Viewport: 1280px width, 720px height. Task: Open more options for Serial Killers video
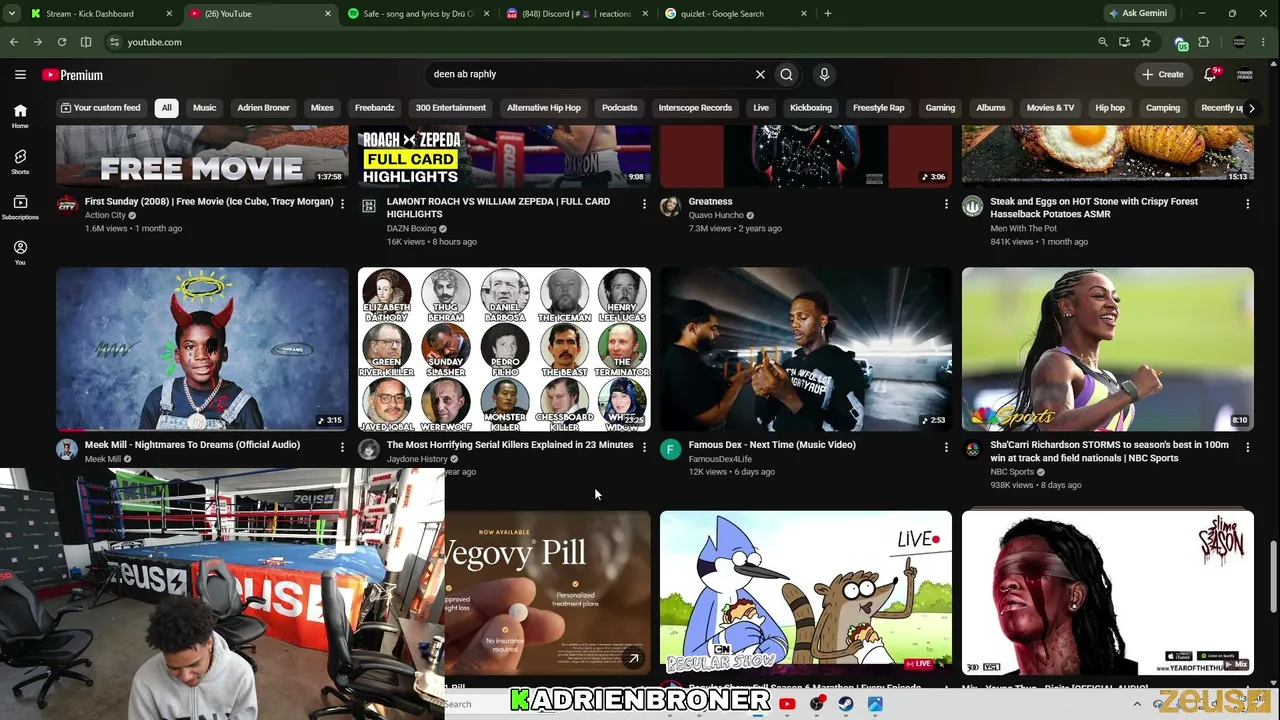click(644, 447)
